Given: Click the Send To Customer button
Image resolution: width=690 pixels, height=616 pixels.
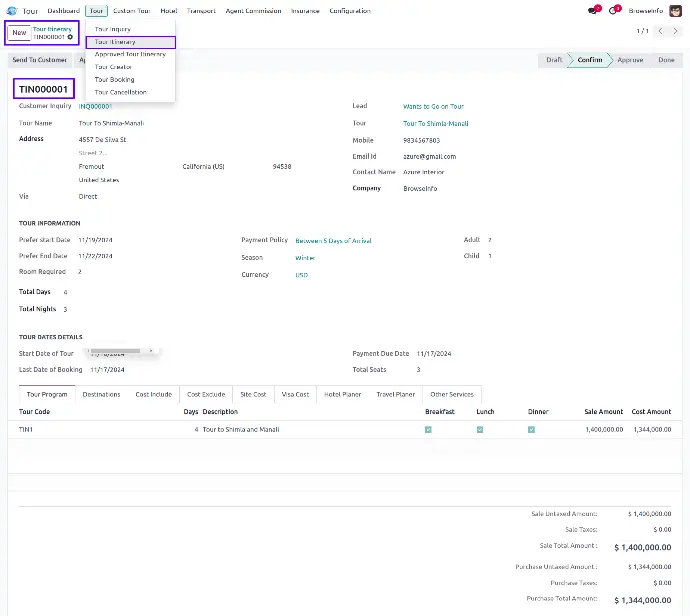Looking at the screenshot, I should point(38,60).
